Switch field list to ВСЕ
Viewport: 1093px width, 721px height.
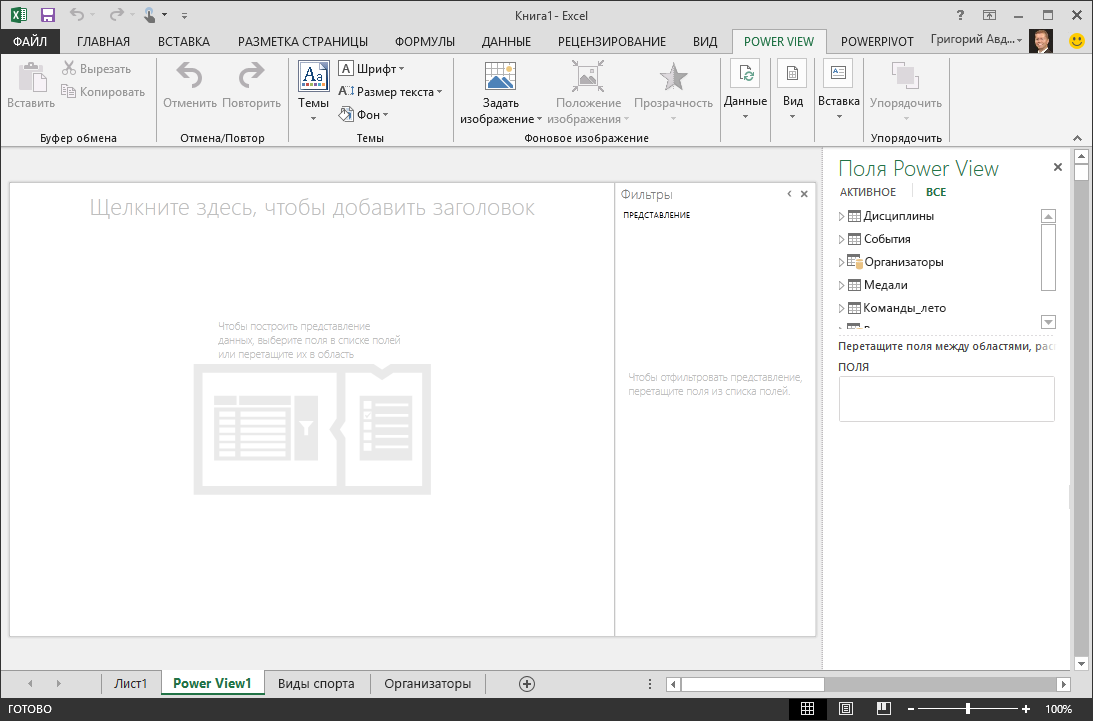pyautogui.click(x=935, y=192)
